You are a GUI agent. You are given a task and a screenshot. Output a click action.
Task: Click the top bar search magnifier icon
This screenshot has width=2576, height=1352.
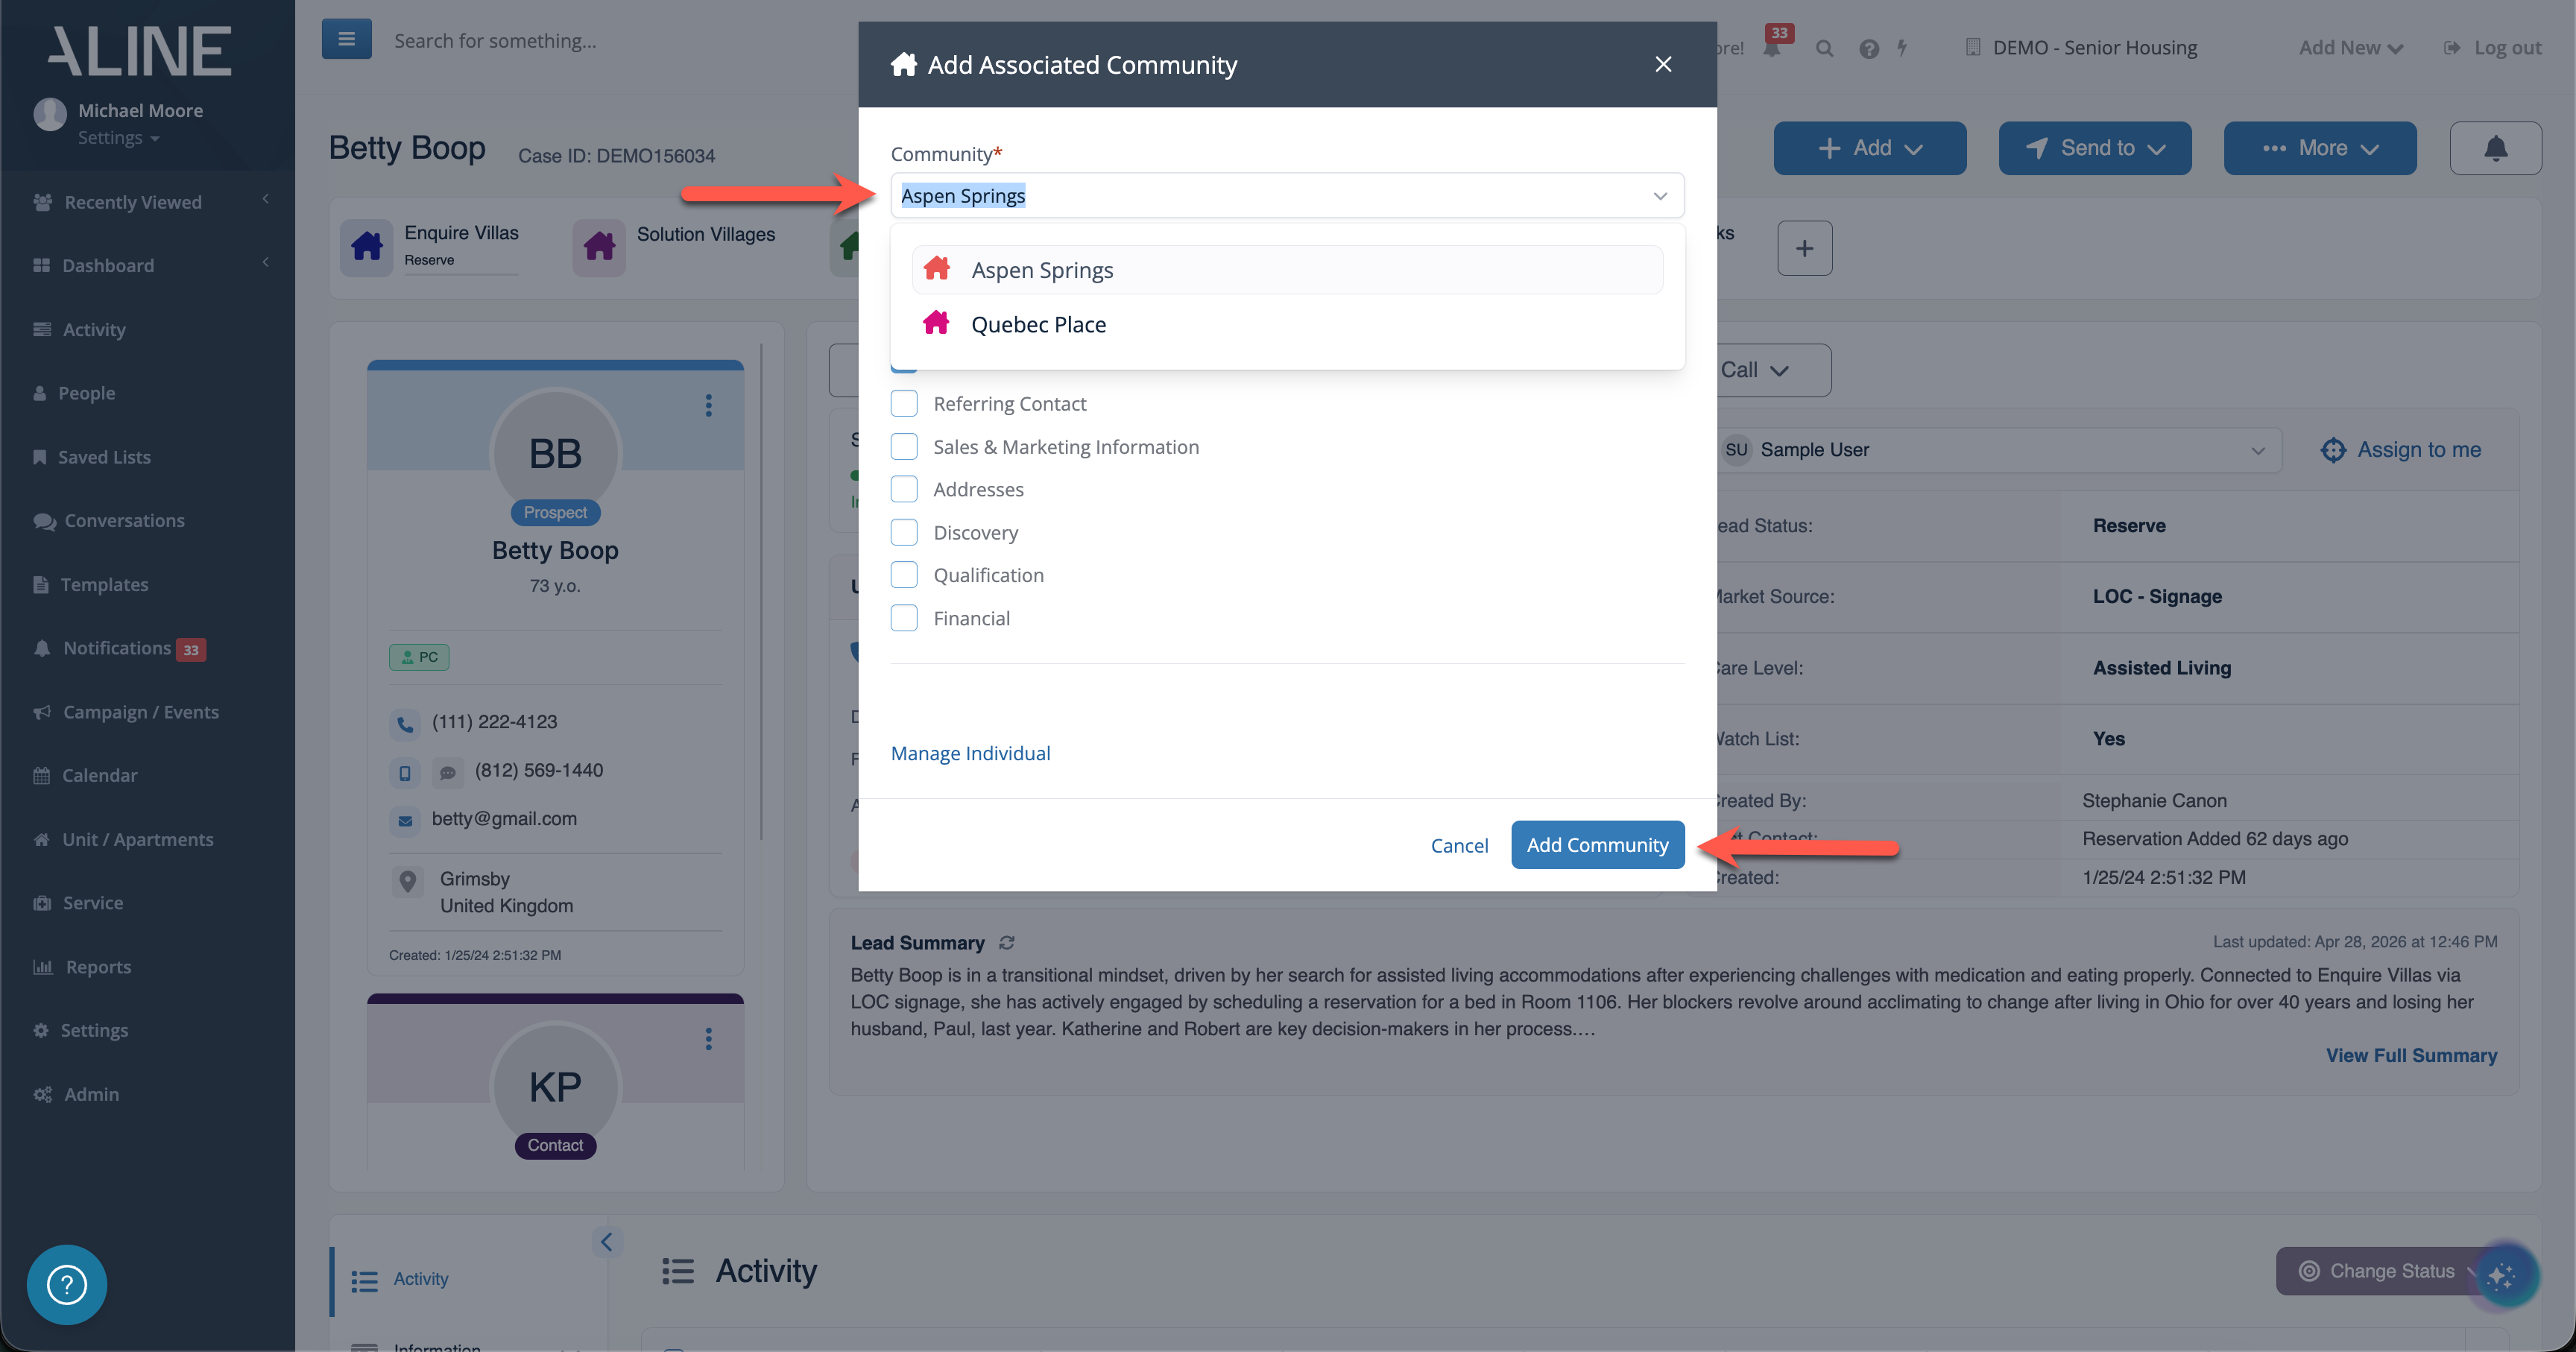tap(1825, 48)
